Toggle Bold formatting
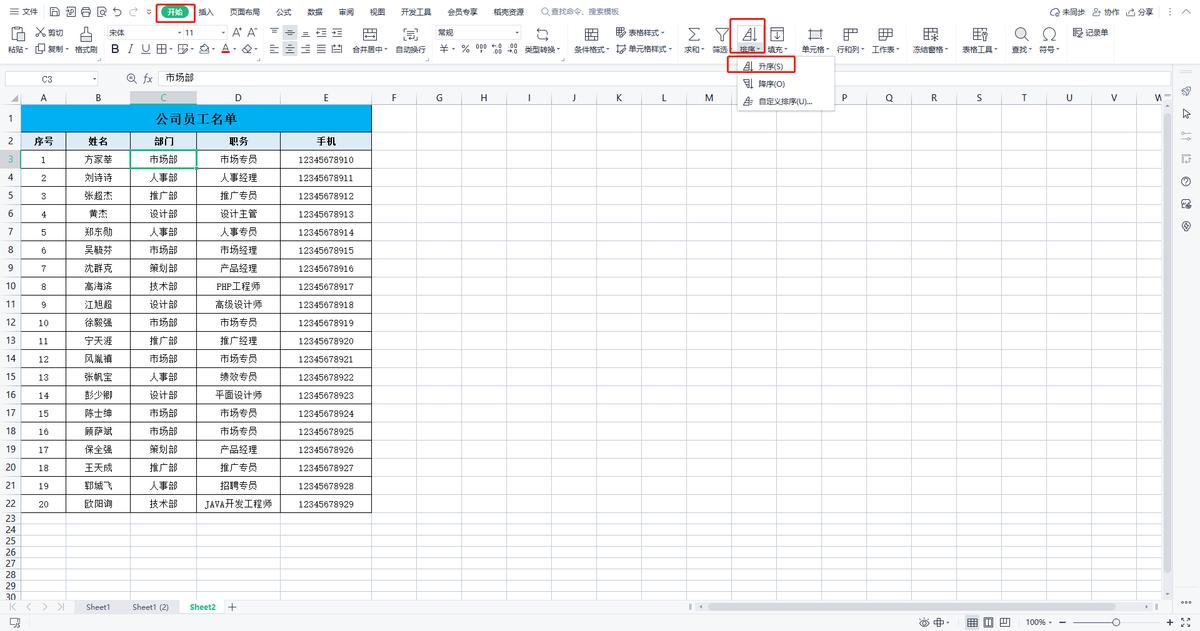Viewport: 1200px width, 631px height. (115, 49)
